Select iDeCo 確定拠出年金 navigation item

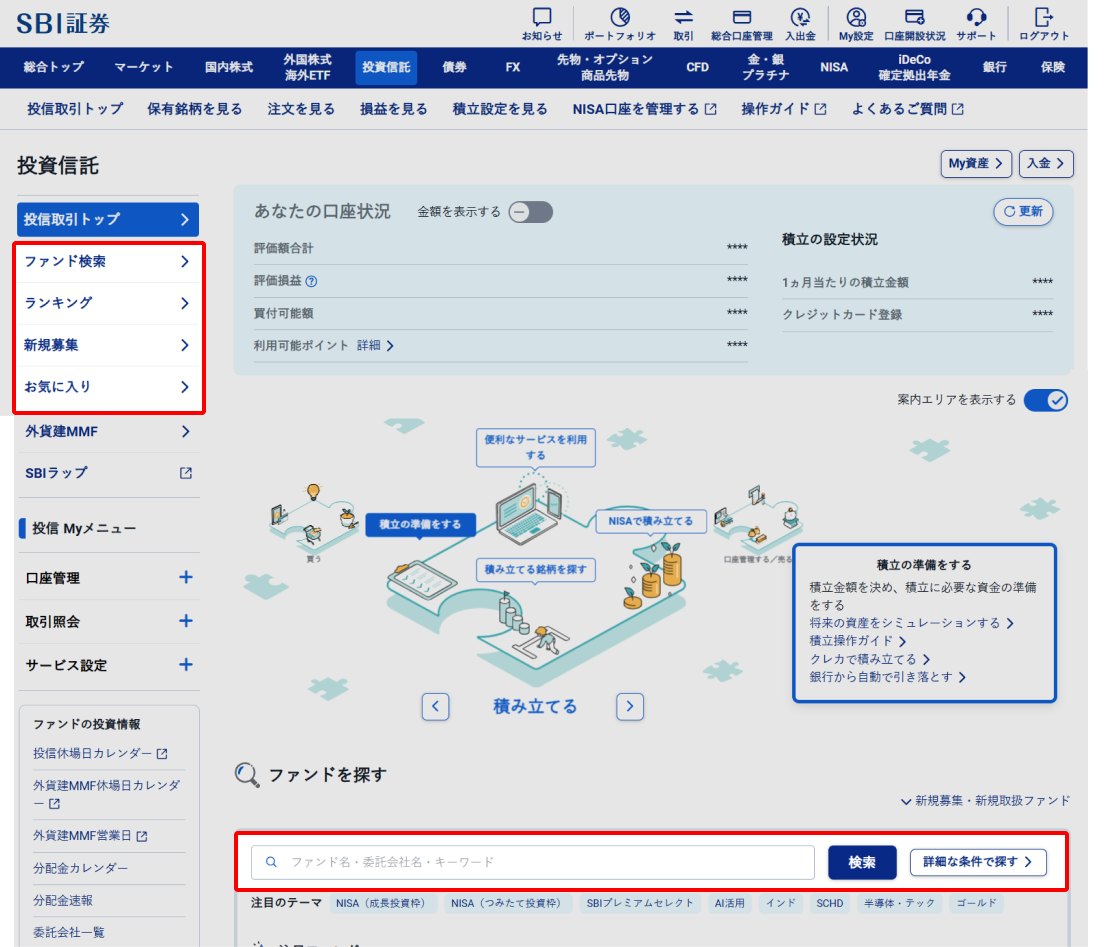click(914, 67)
